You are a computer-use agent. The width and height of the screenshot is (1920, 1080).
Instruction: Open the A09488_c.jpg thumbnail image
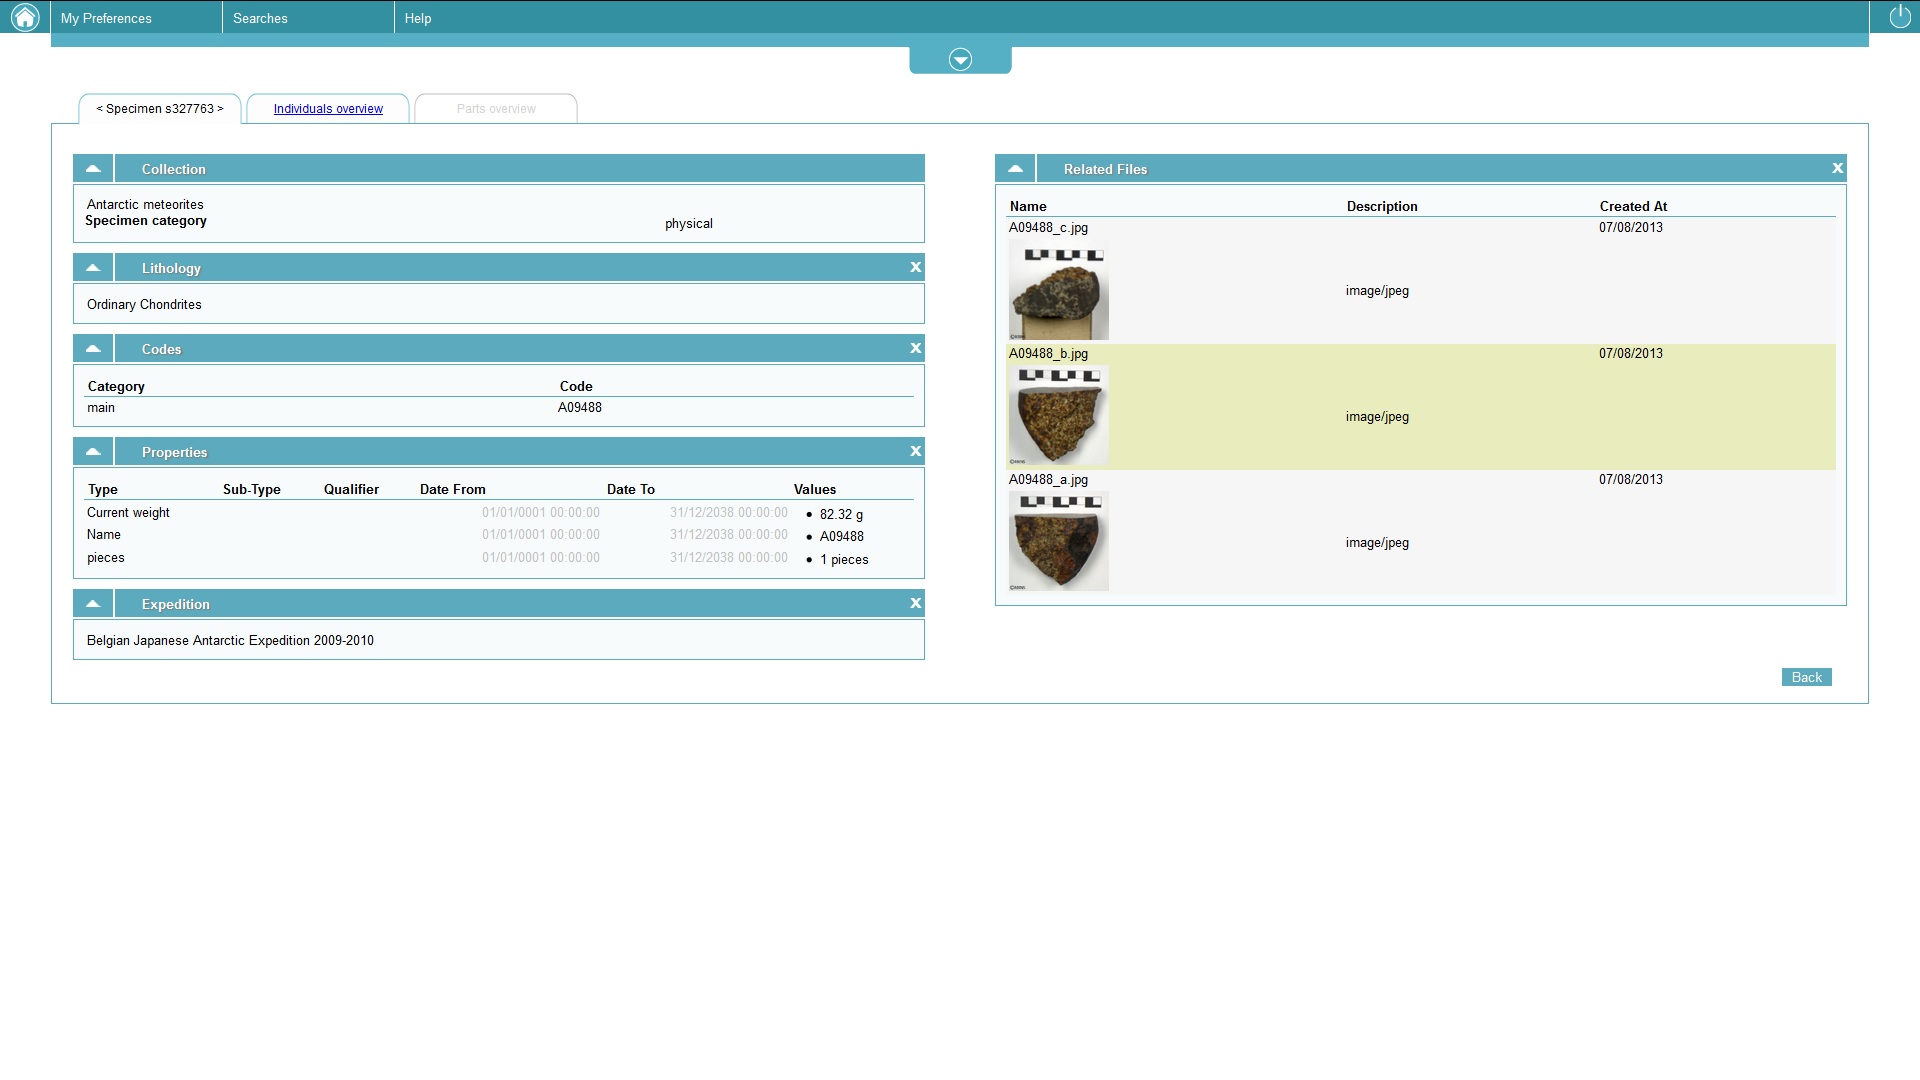pos(1058,291)
